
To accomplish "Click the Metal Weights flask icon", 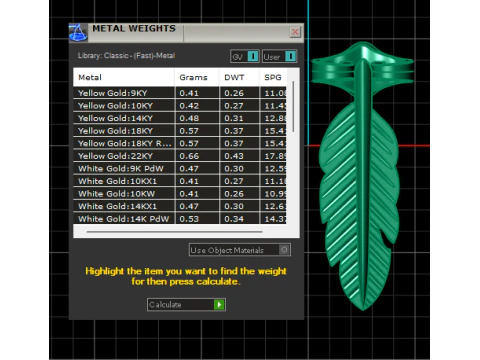I will coord(78,33).
